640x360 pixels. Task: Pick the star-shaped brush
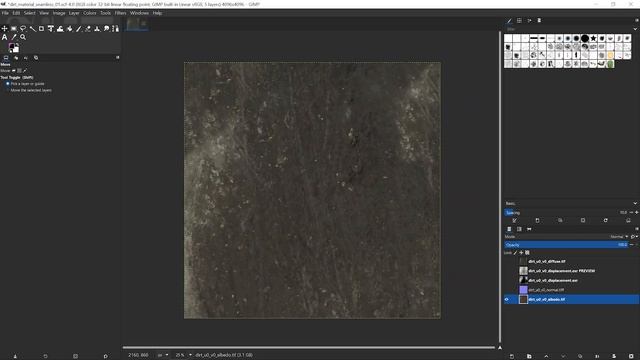click(x=593, y=38)
